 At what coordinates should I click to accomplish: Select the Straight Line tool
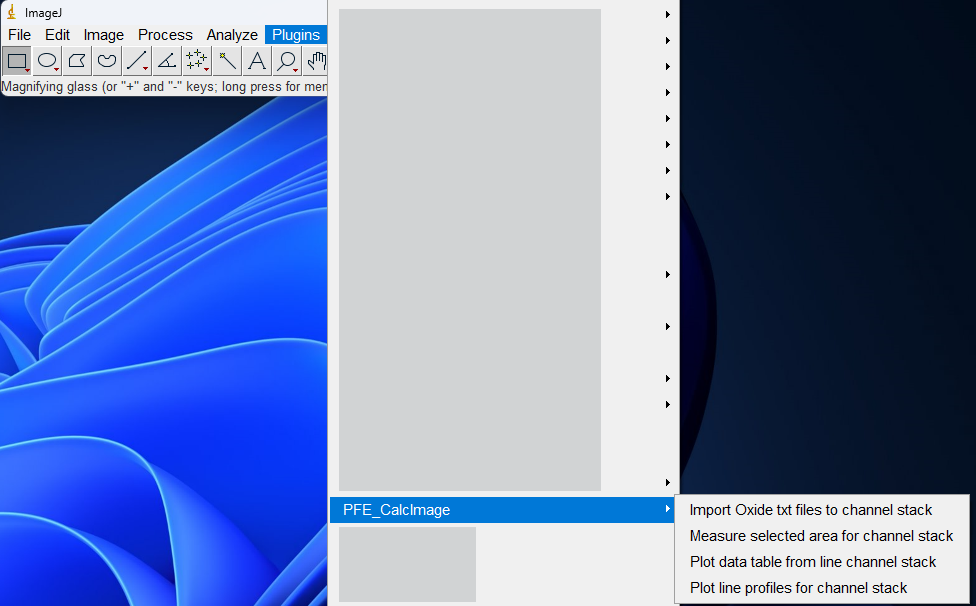click(x=137, y=61)
